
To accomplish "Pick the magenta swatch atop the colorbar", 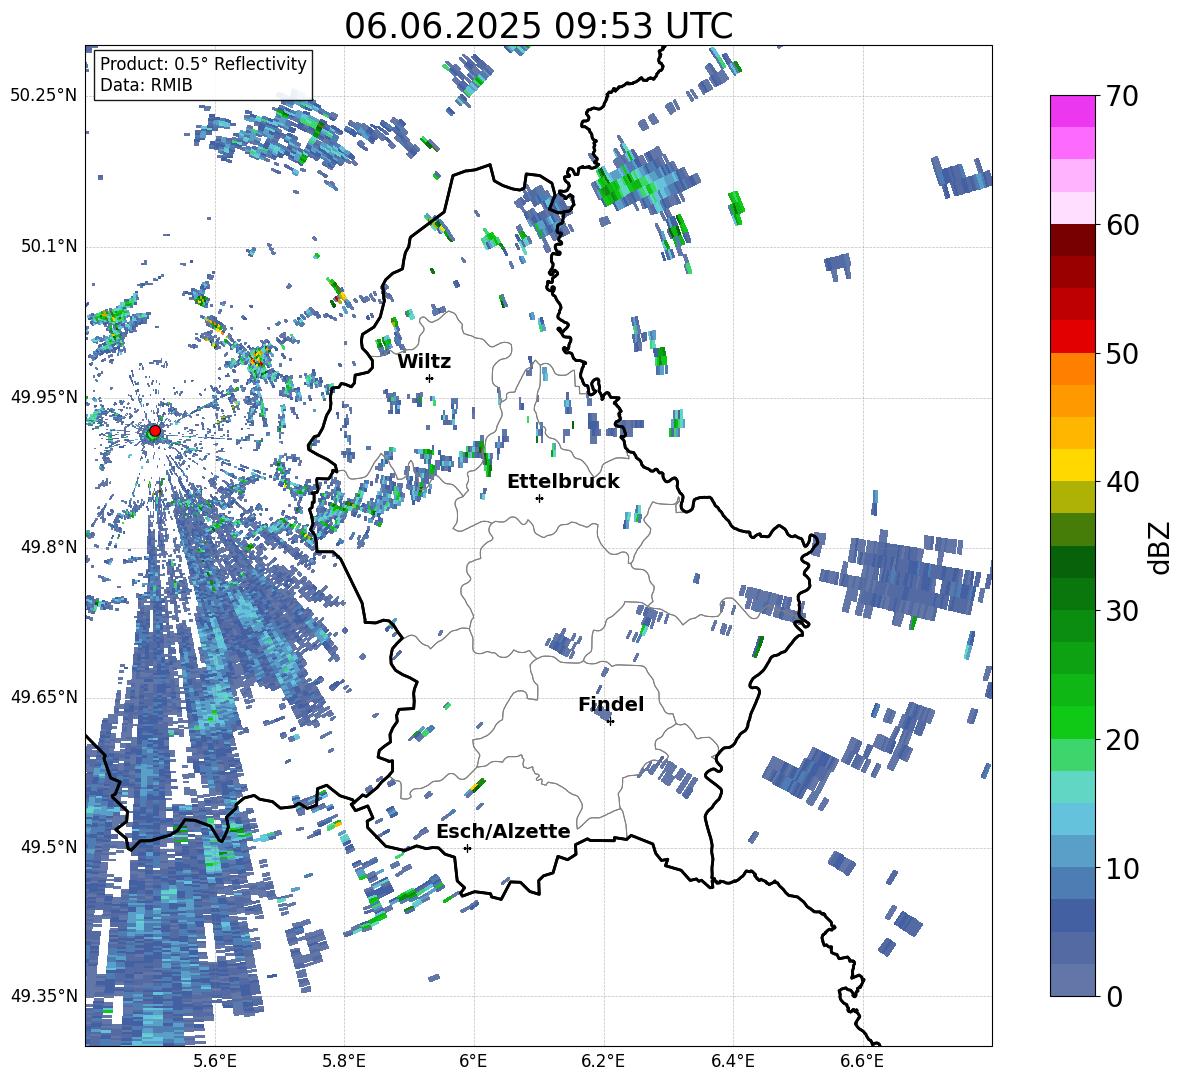I will [x=1072, y=111].
